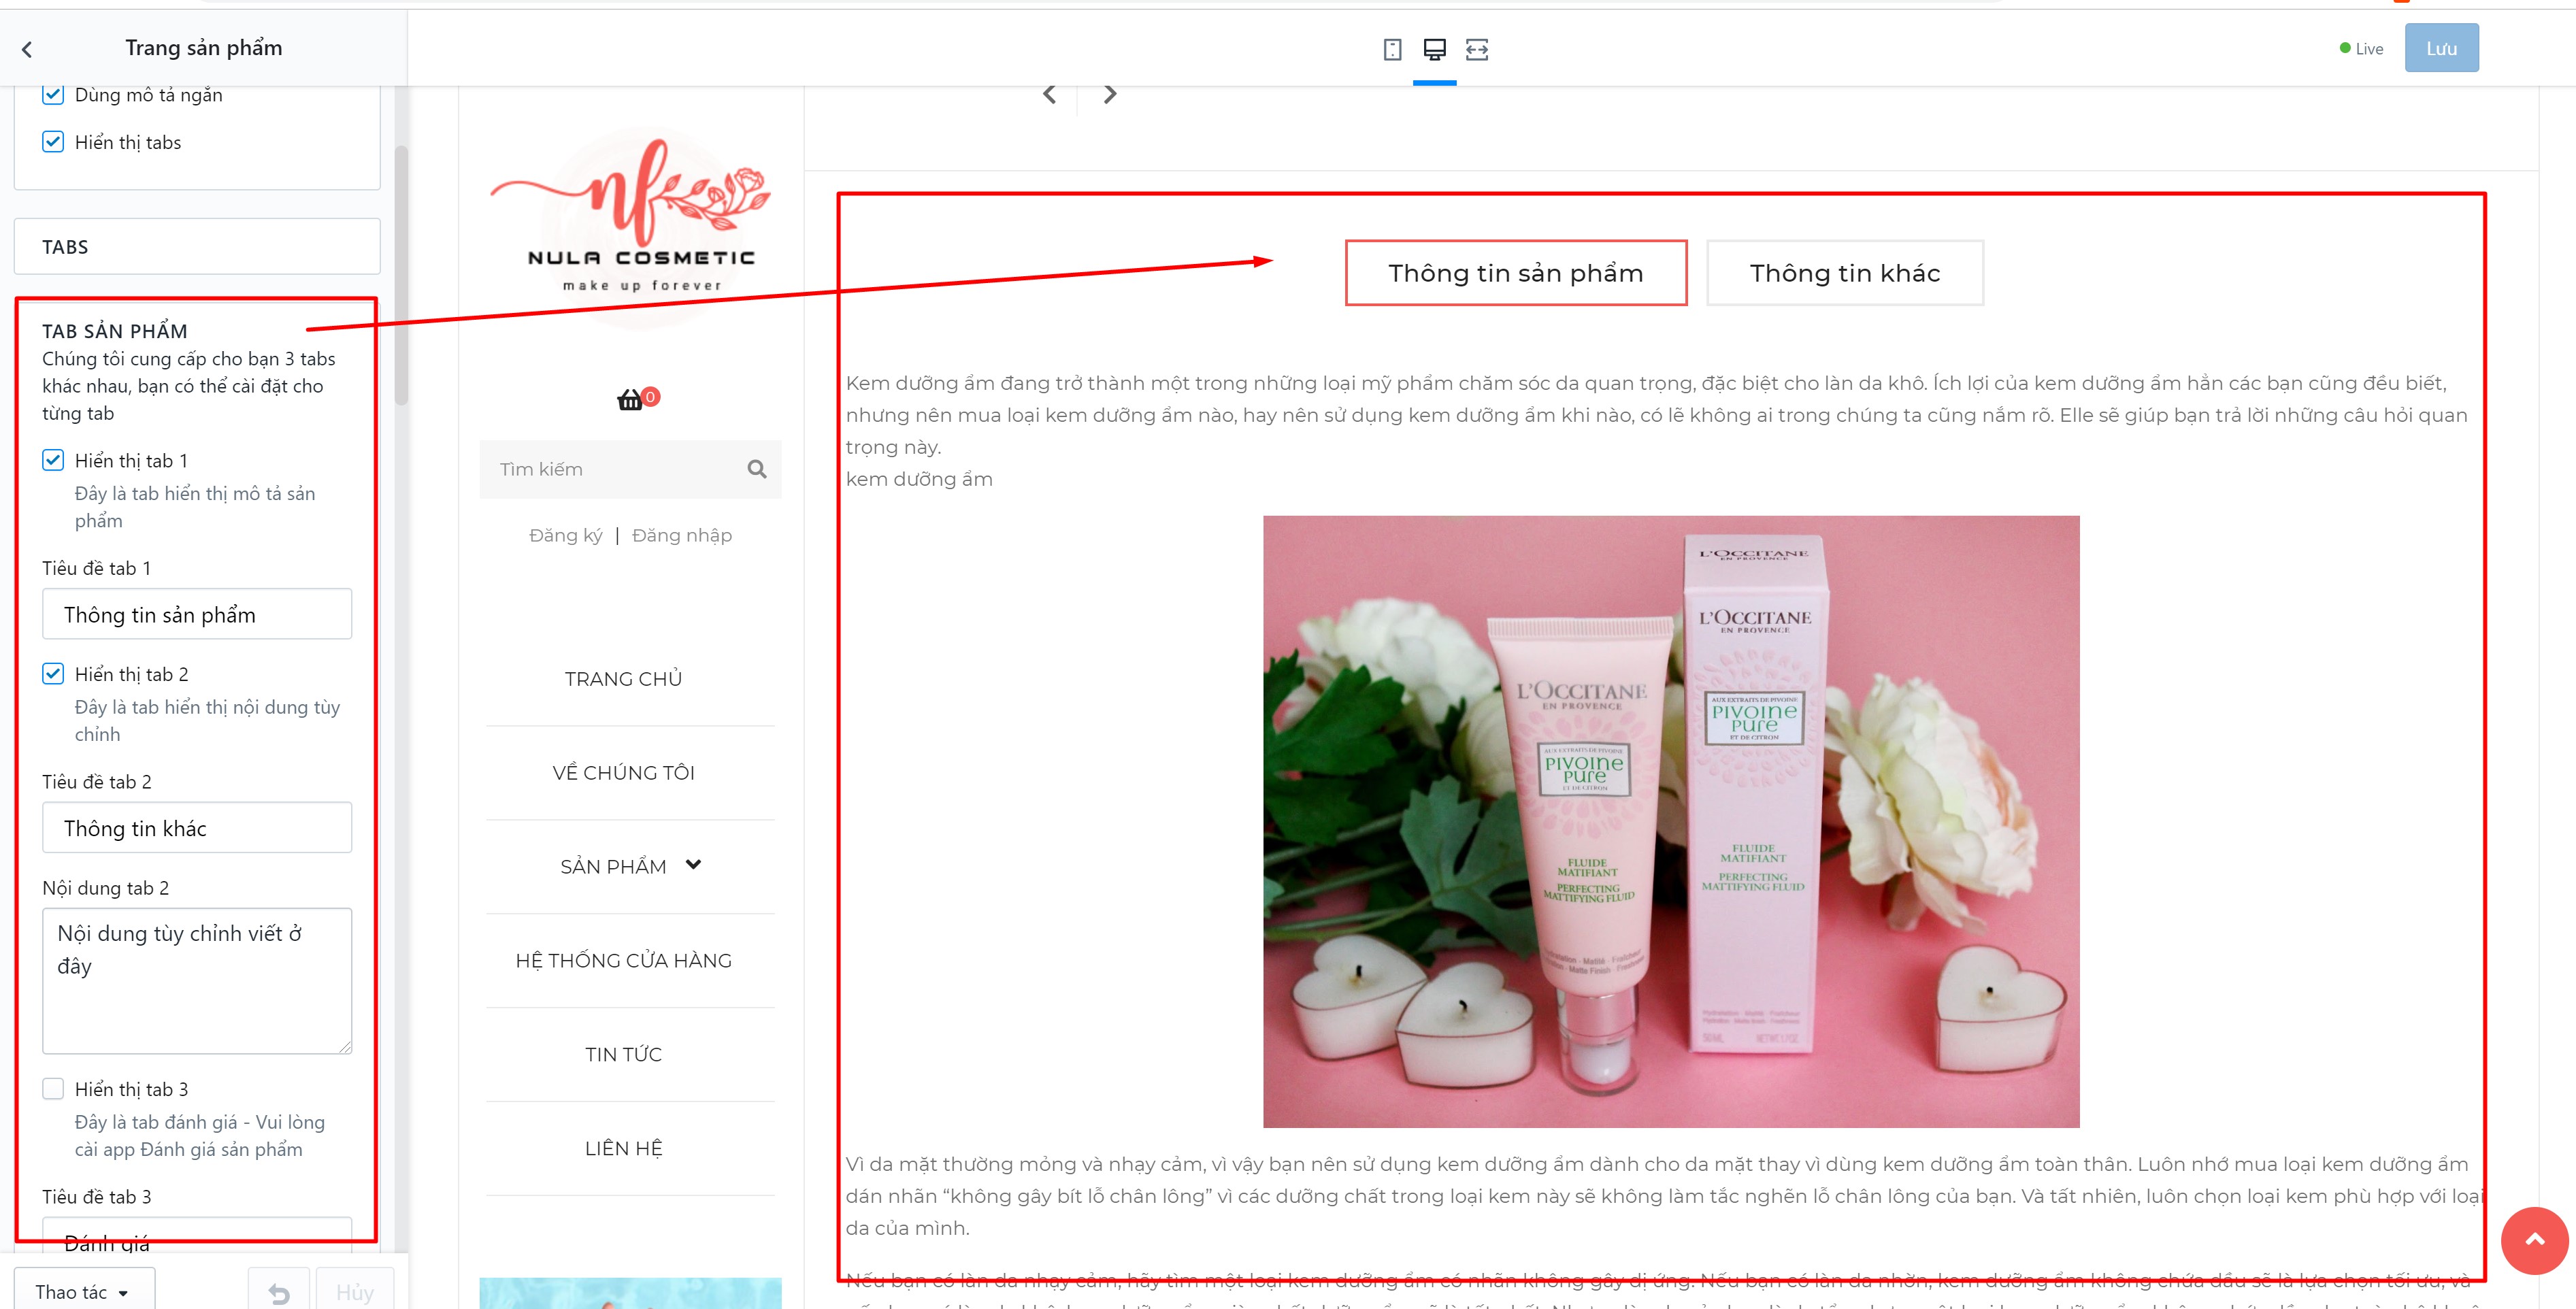Open LIÊN HỆ menu item

point(623,1149)
